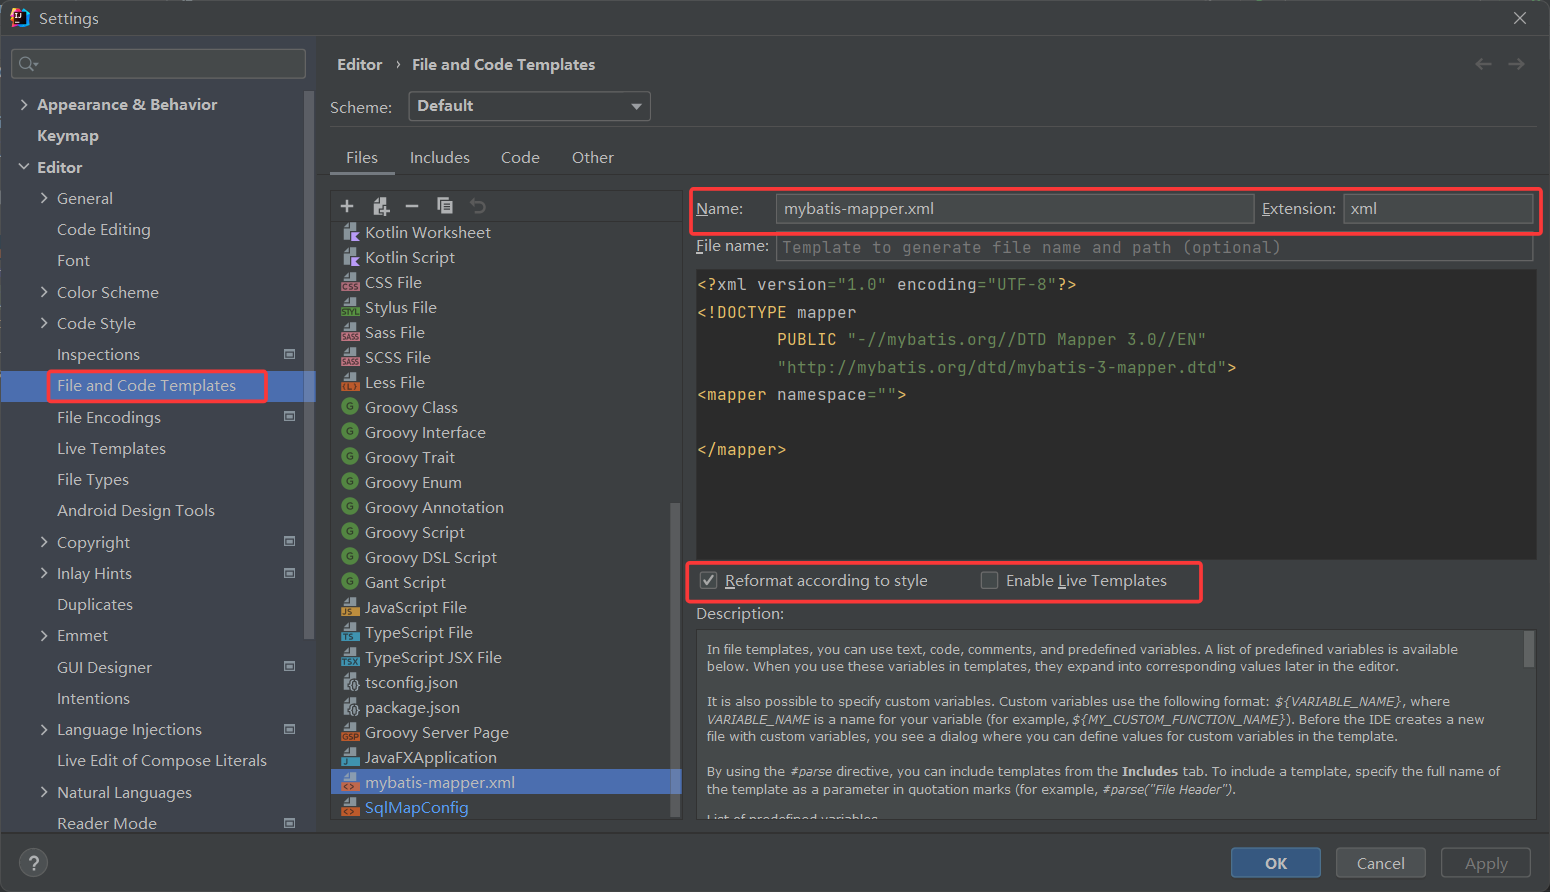The height and width of the screenshot is (892, 1550).
Task: Switch to the Code tab
Action: click(x=520, y=158)
